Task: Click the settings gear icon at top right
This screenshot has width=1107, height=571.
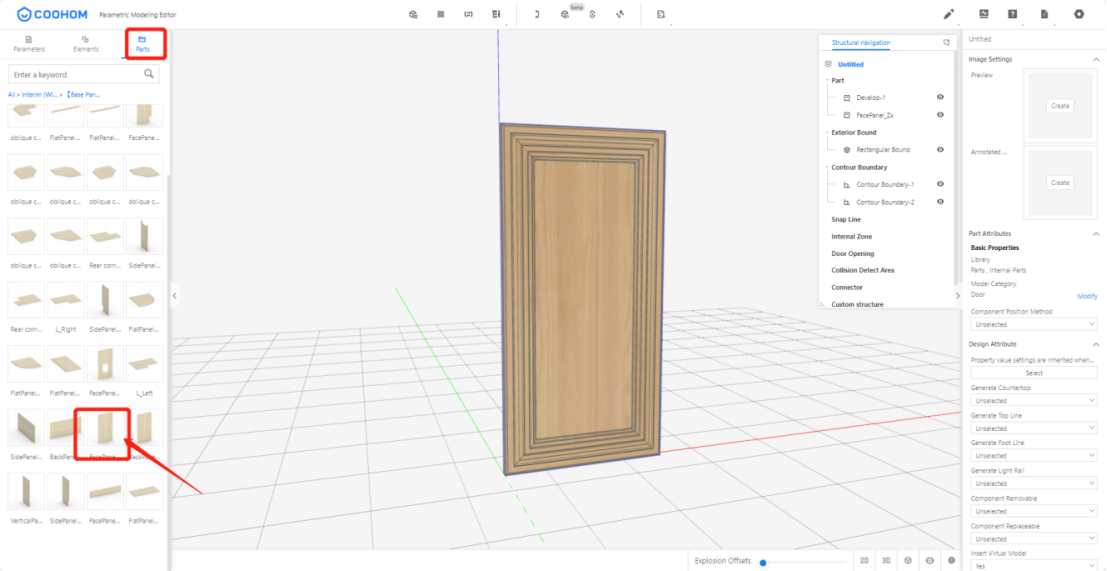Action: click(x=1078, y=14)
